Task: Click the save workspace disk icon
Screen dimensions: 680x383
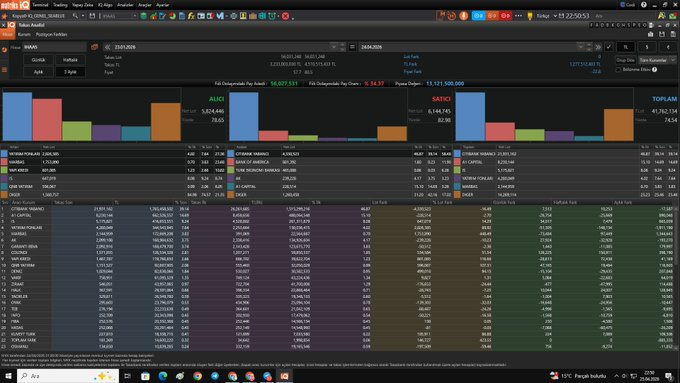Action: pyautogui.click(x=92, y=16)
